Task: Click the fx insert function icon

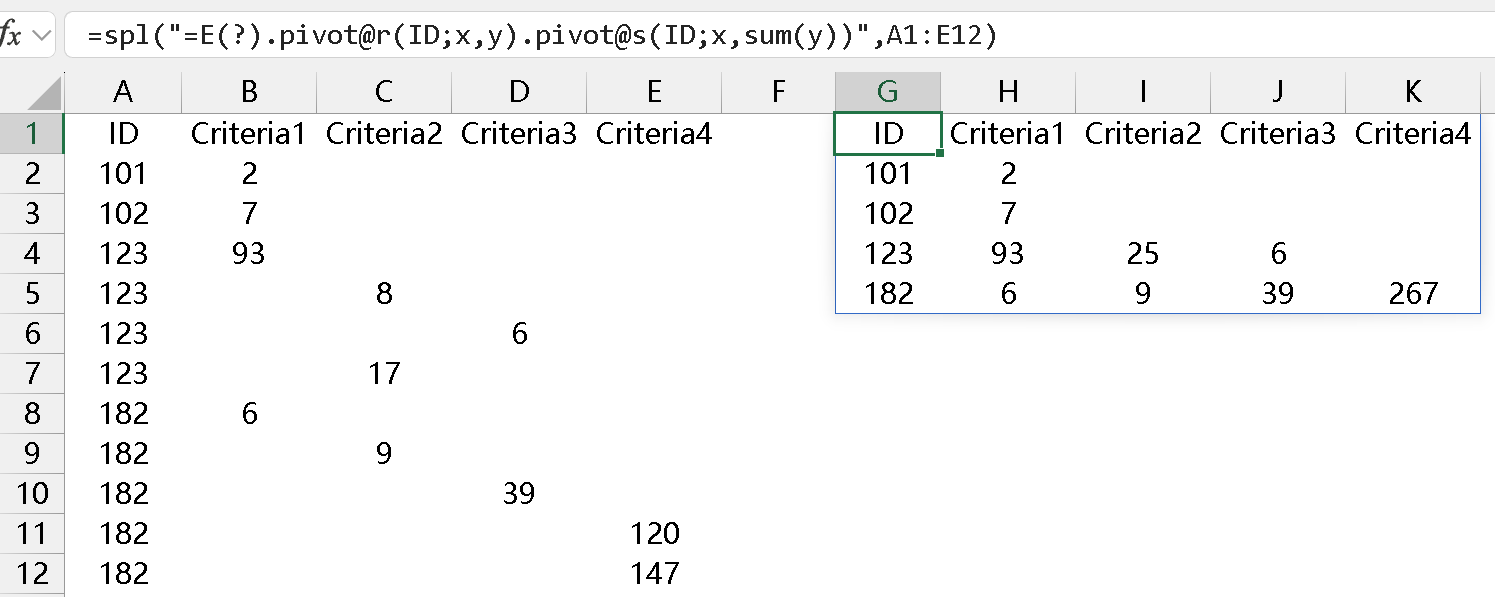Action: tap(10, 36)
